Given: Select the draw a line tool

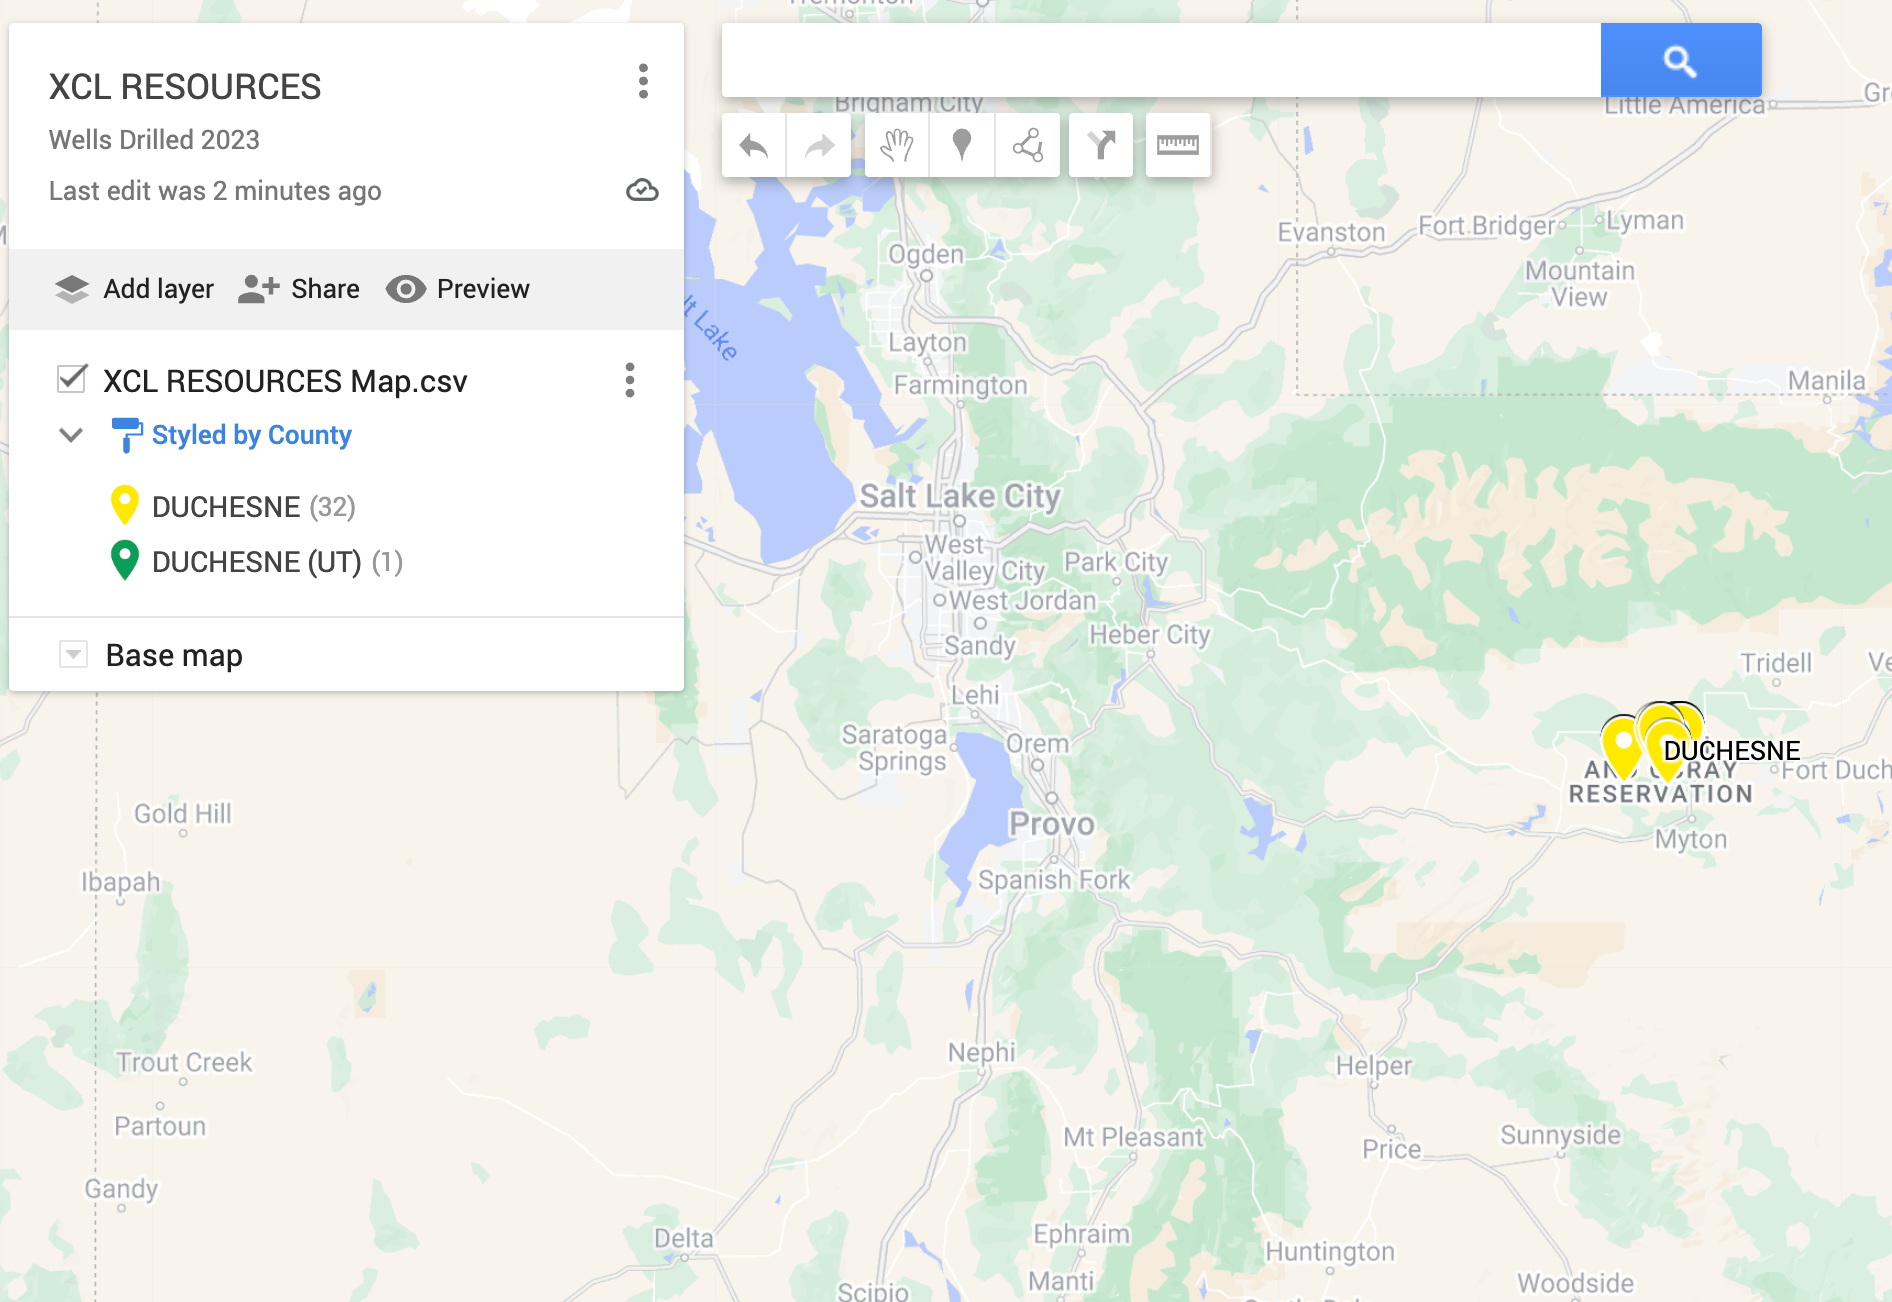Looking at the screenshot, I should click(1027, 146).
